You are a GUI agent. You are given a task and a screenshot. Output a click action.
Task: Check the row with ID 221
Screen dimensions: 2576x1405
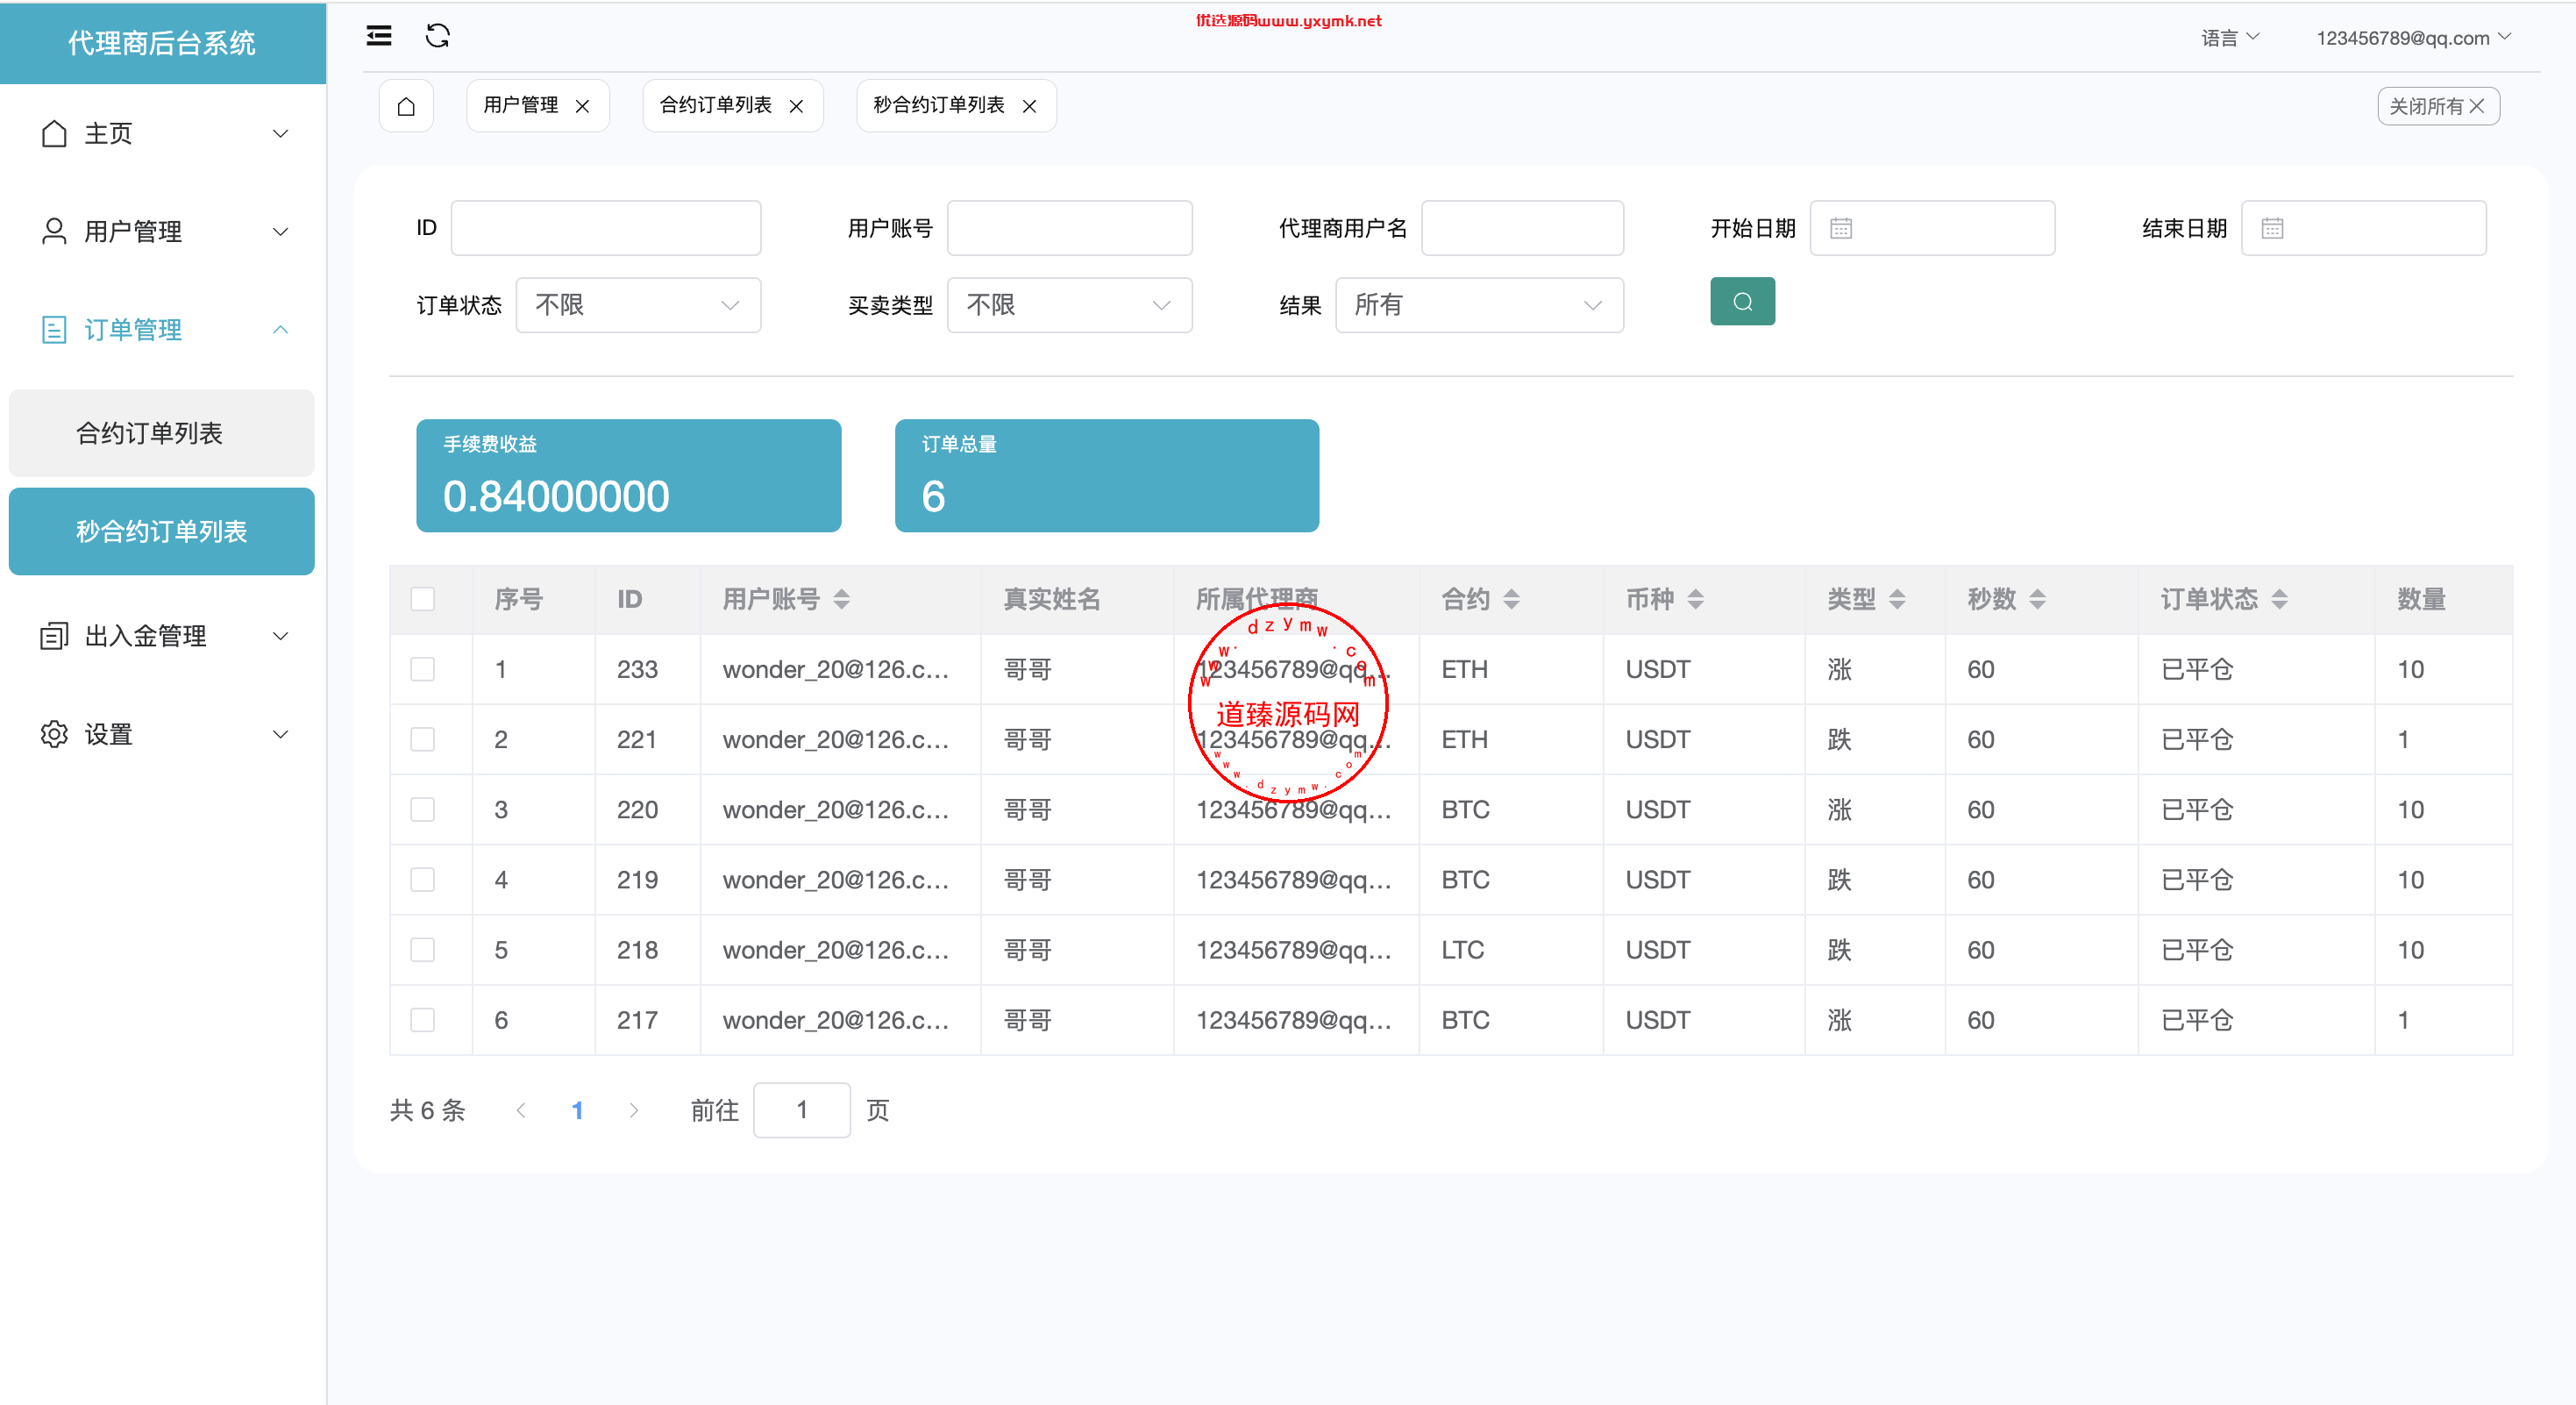423,739
